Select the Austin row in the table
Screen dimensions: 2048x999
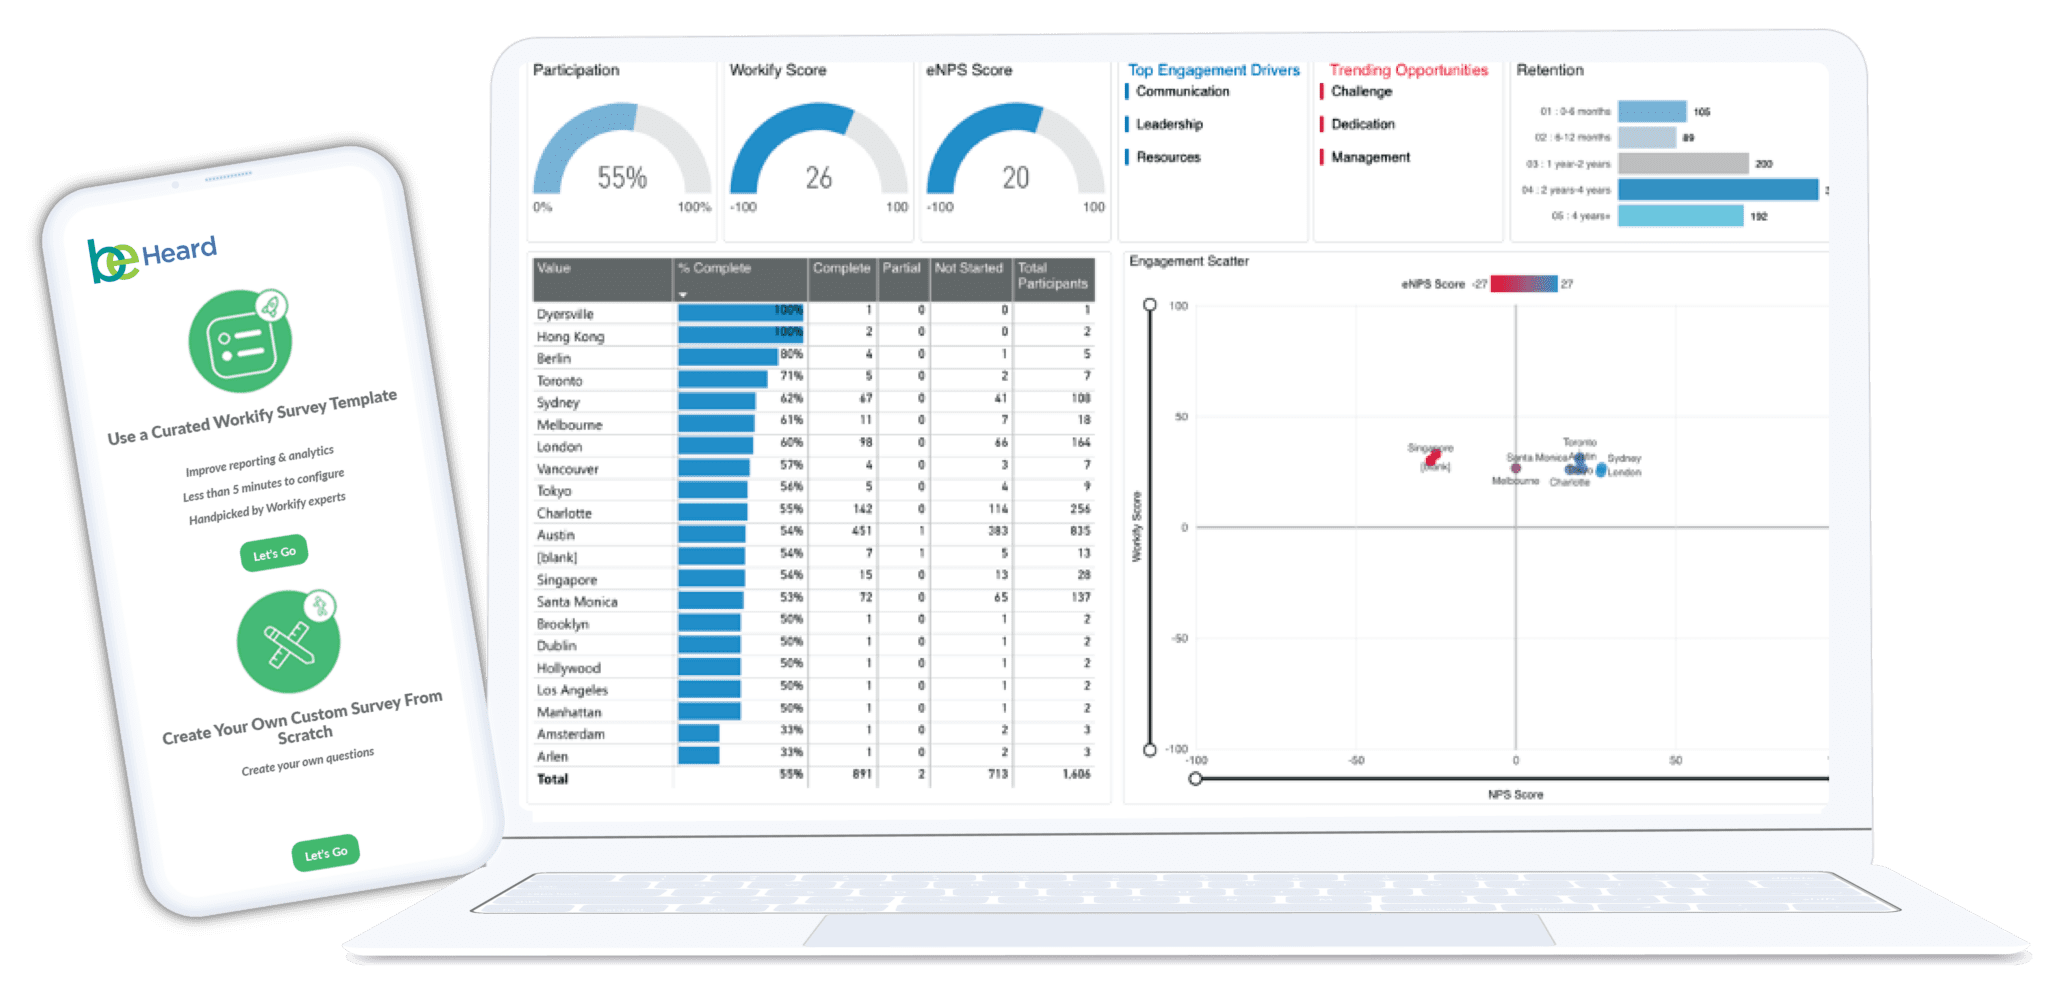814,534
